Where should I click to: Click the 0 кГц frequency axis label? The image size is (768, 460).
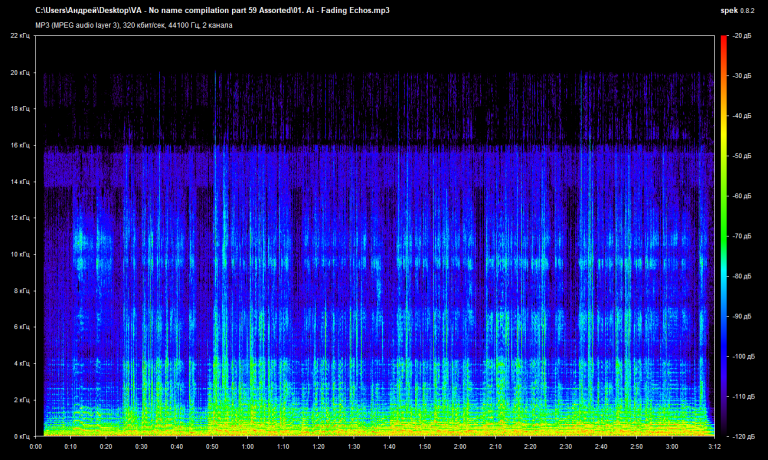click(22, 436)
